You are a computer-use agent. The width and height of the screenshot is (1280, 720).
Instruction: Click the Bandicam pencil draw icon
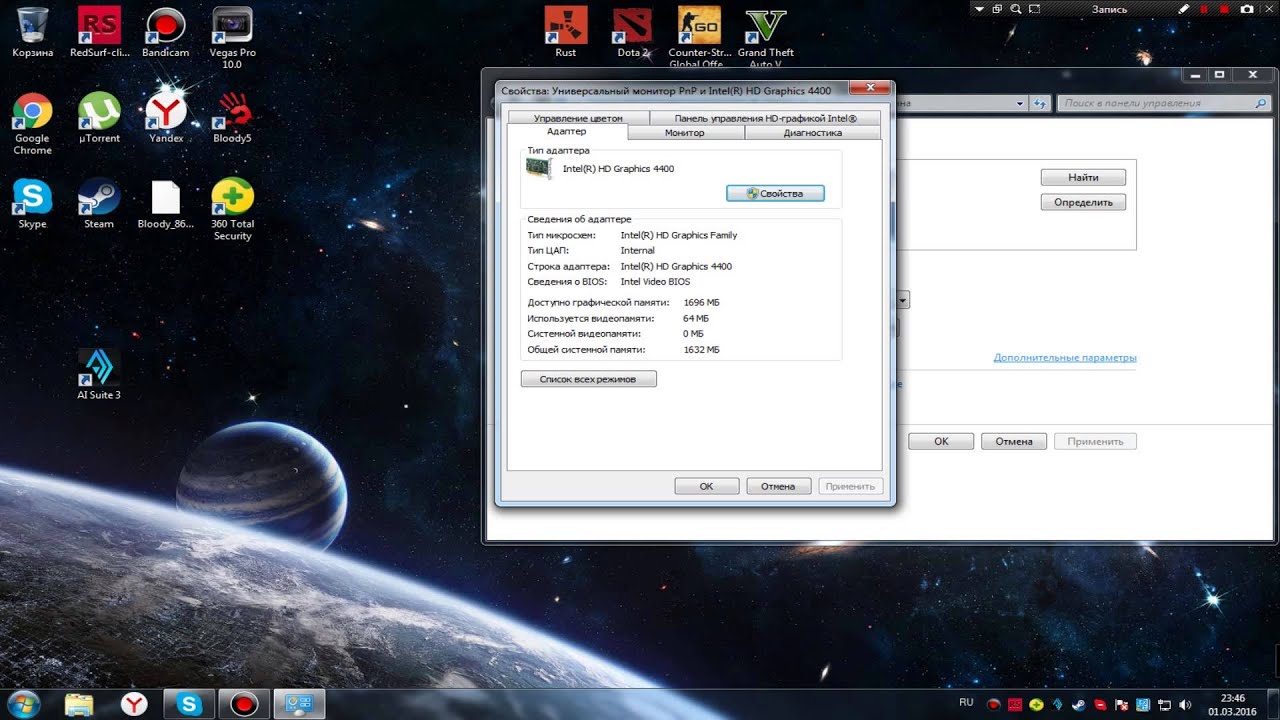click(1184, 9)
